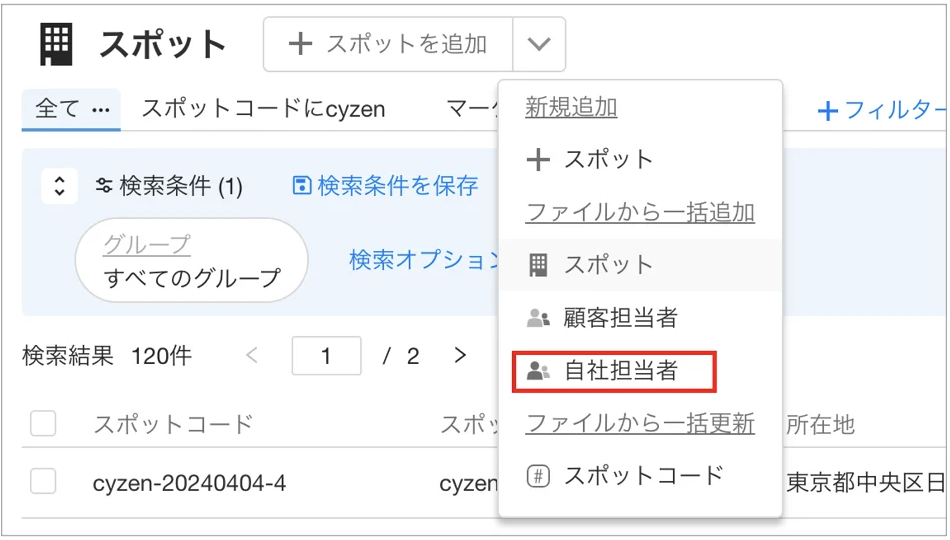Image resolution: width=950 pixels, height=540 pixels.
Task: Click the スポットを追加 button
Action: [388, 44]
